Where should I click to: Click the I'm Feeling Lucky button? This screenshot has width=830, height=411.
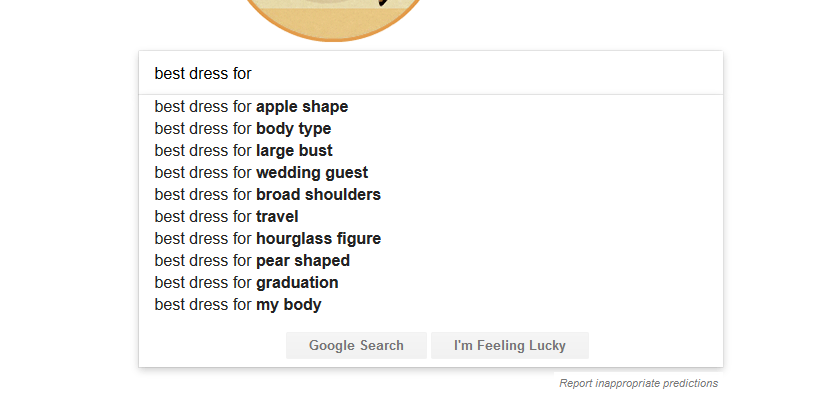coord(510,346)
